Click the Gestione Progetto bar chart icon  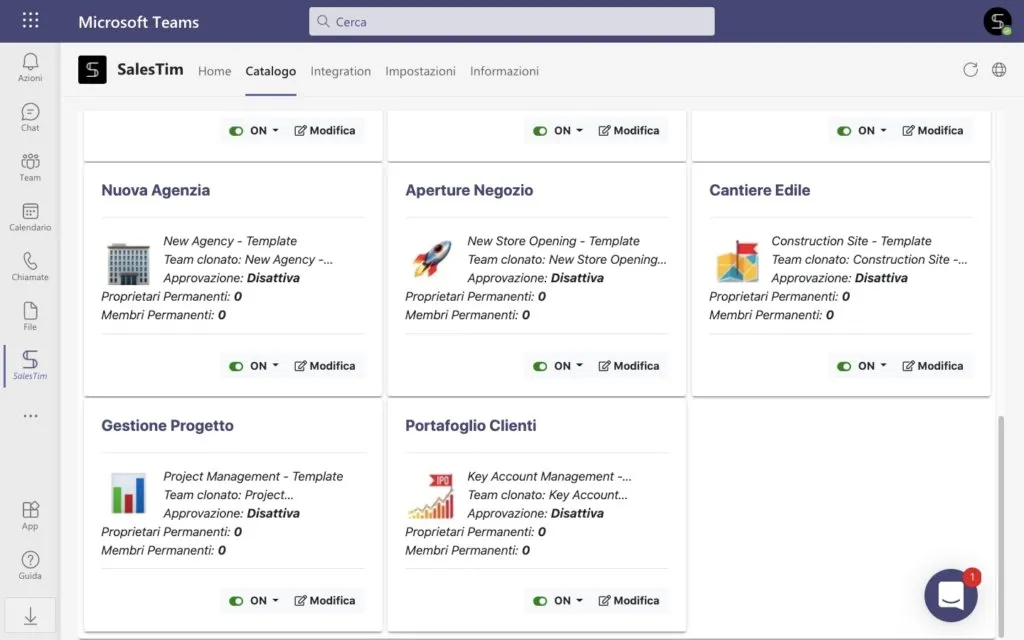click(128, 493)
